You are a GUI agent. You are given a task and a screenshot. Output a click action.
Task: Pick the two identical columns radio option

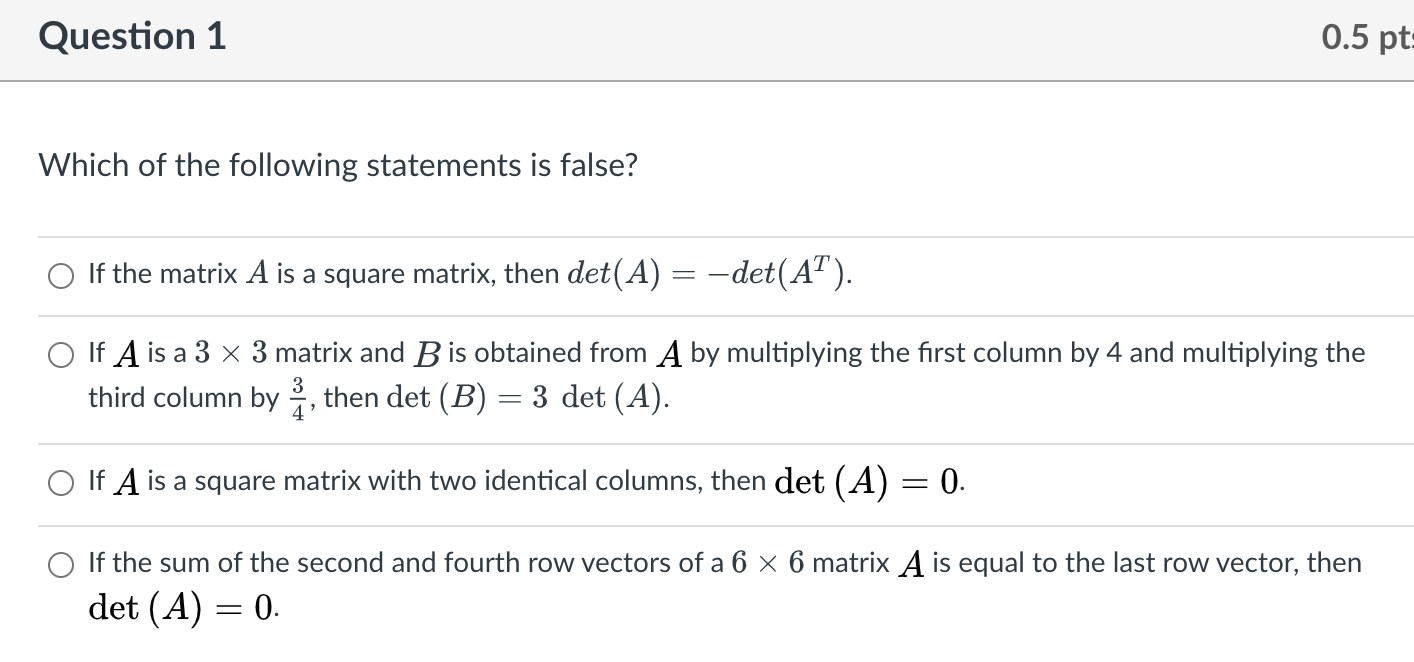[x=61, y=483]
